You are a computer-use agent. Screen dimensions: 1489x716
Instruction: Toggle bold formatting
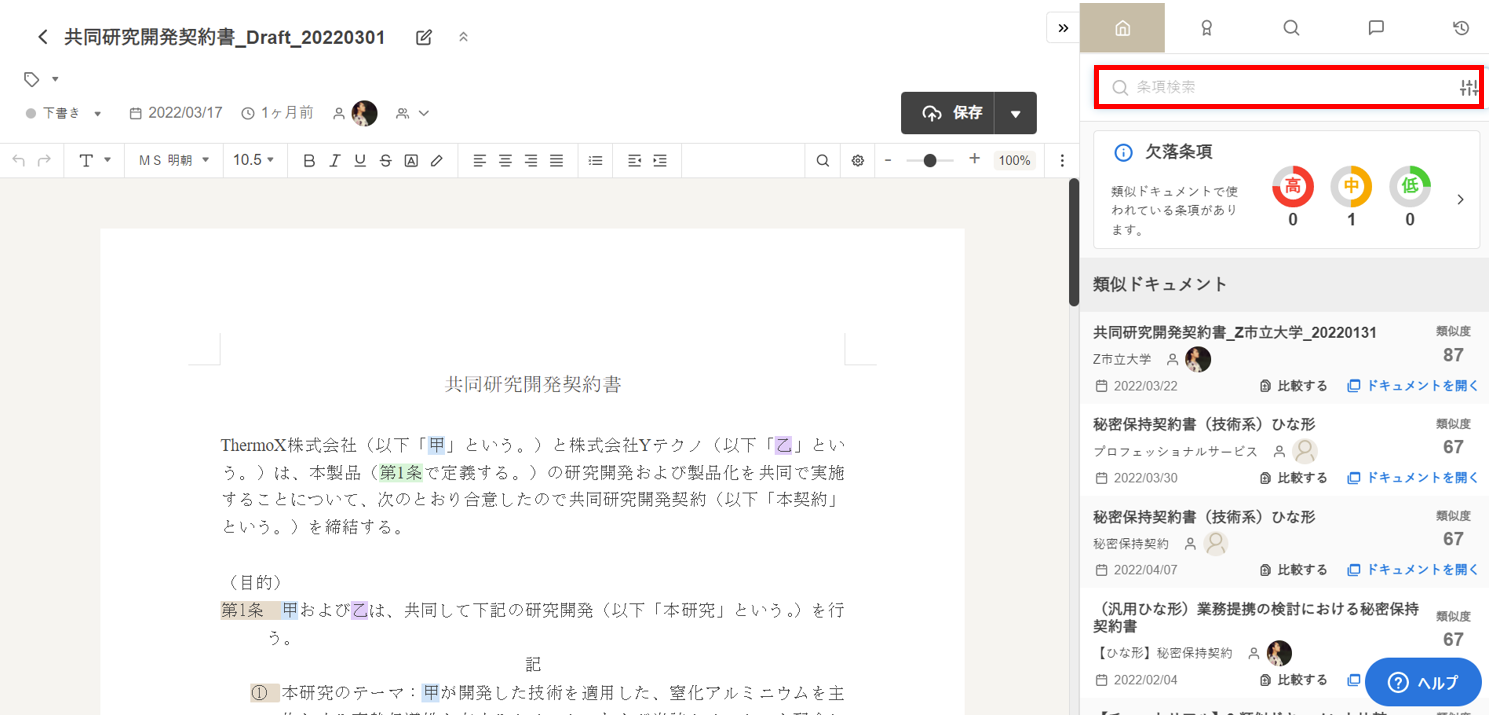pyautogui.click(x=309, y=160)
